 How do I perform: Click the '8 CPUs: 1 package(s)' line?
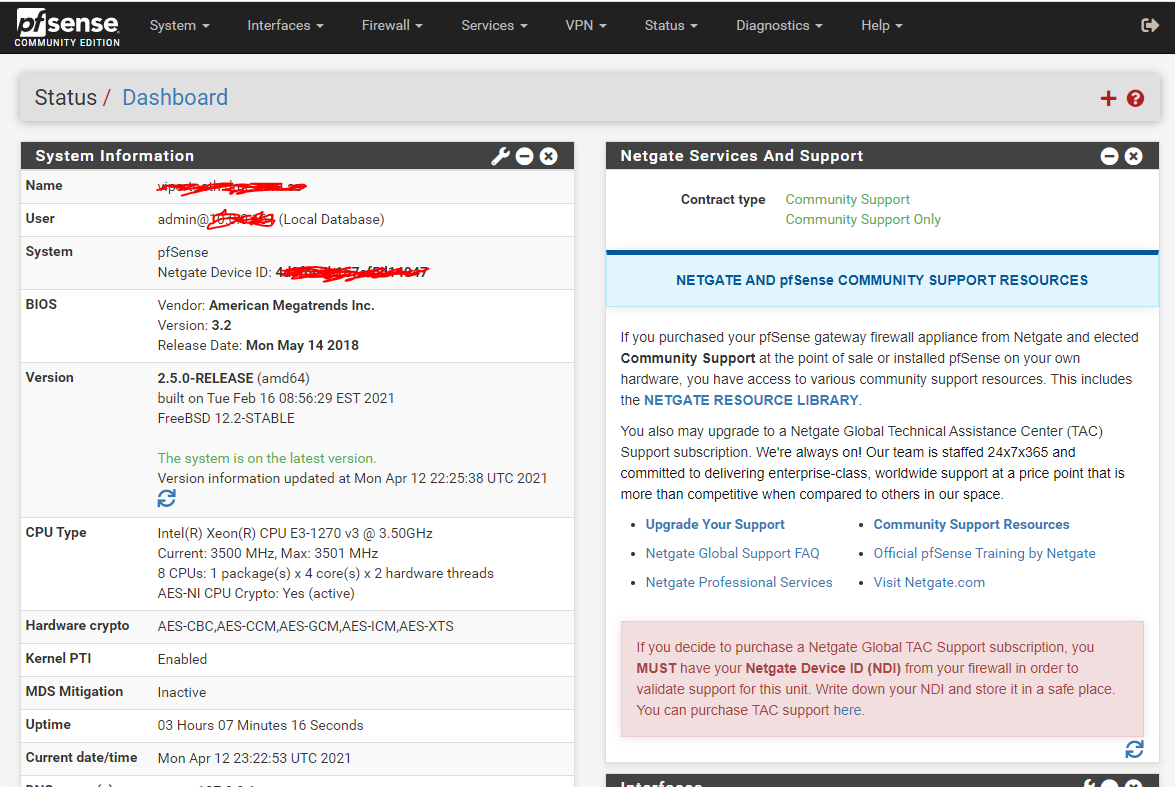tap(325, 573)
